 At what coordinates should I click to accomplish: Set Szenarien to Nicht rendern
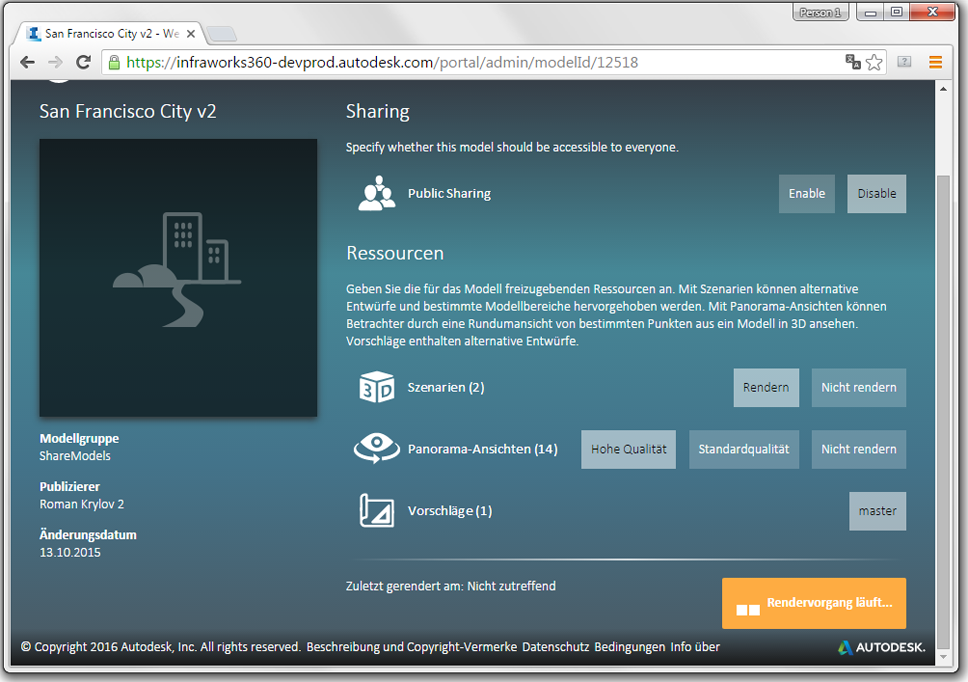[x=859, y=388]
